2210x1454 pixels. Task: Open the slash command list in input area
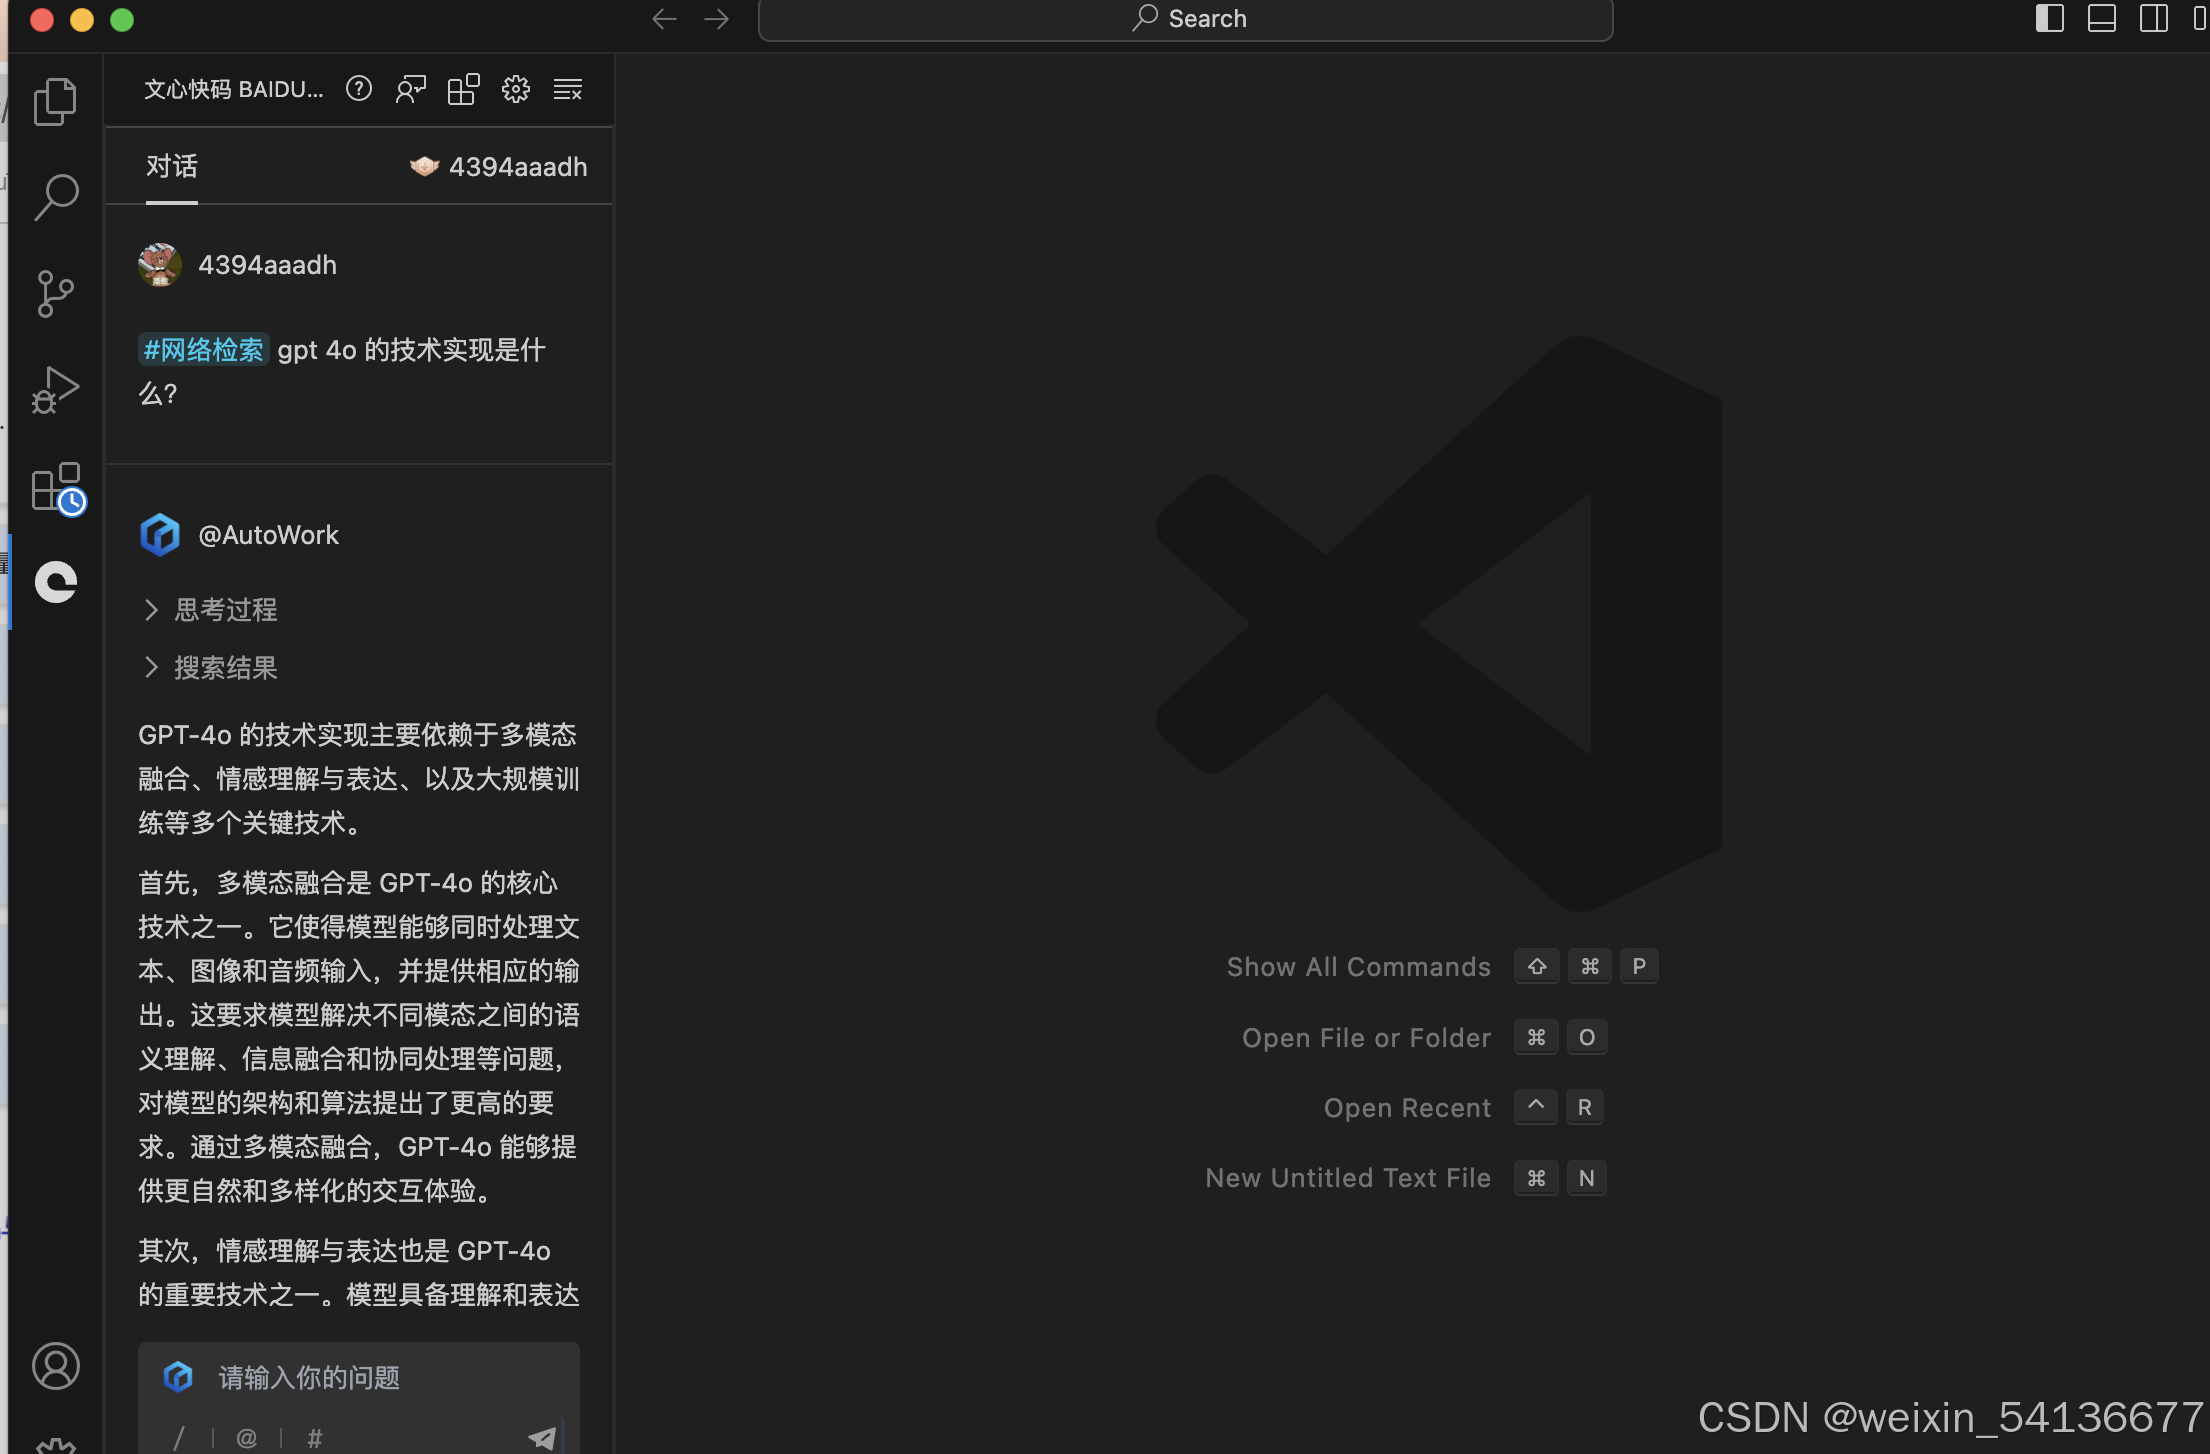pyautogui.click(x=179, y=1437)
